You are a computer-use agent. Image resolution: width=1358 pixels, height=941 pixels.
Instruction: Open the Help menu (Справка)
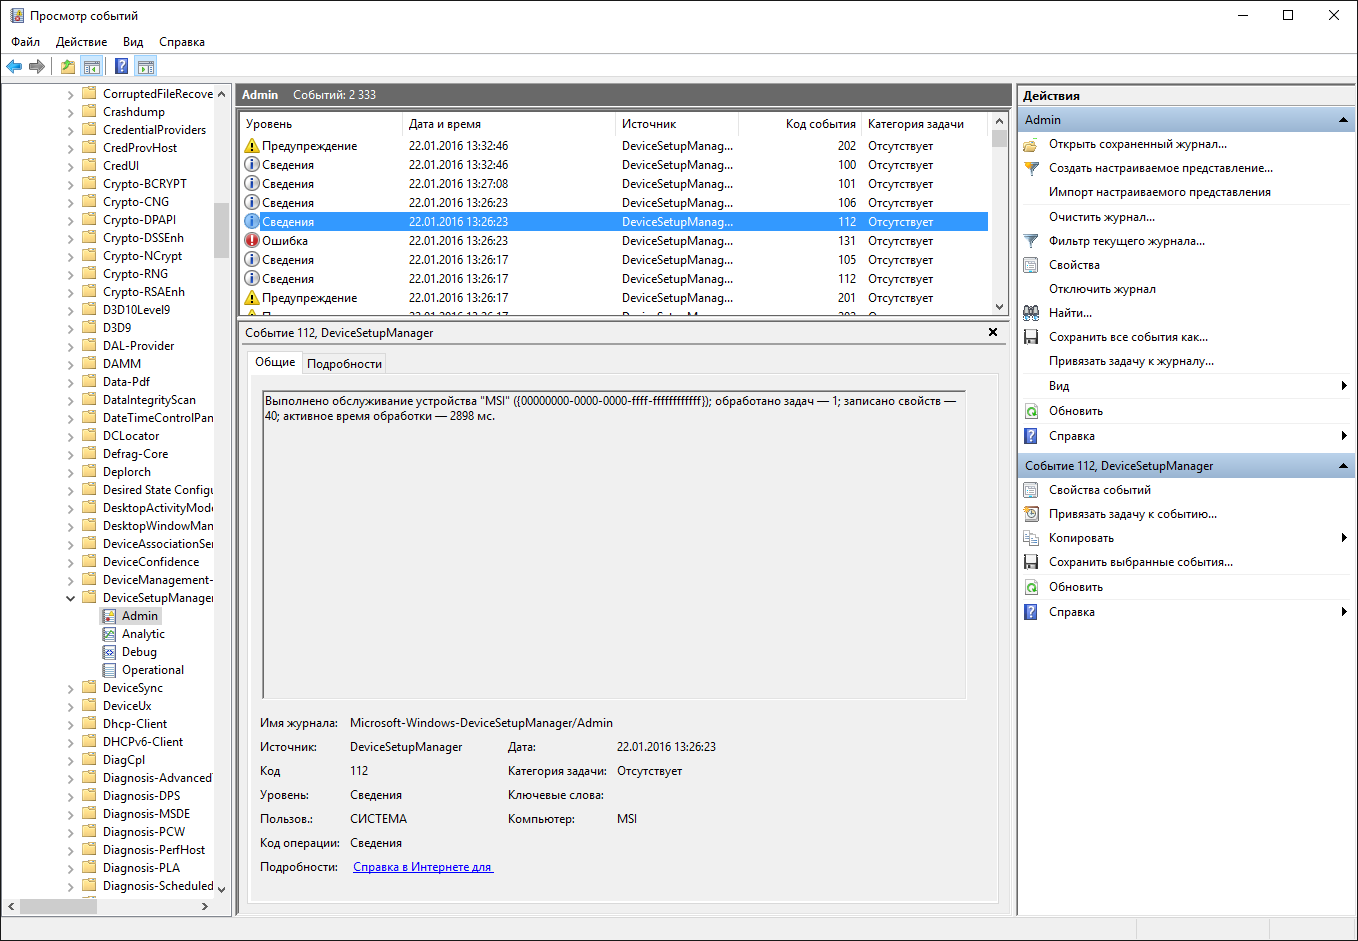click(182, 42)
